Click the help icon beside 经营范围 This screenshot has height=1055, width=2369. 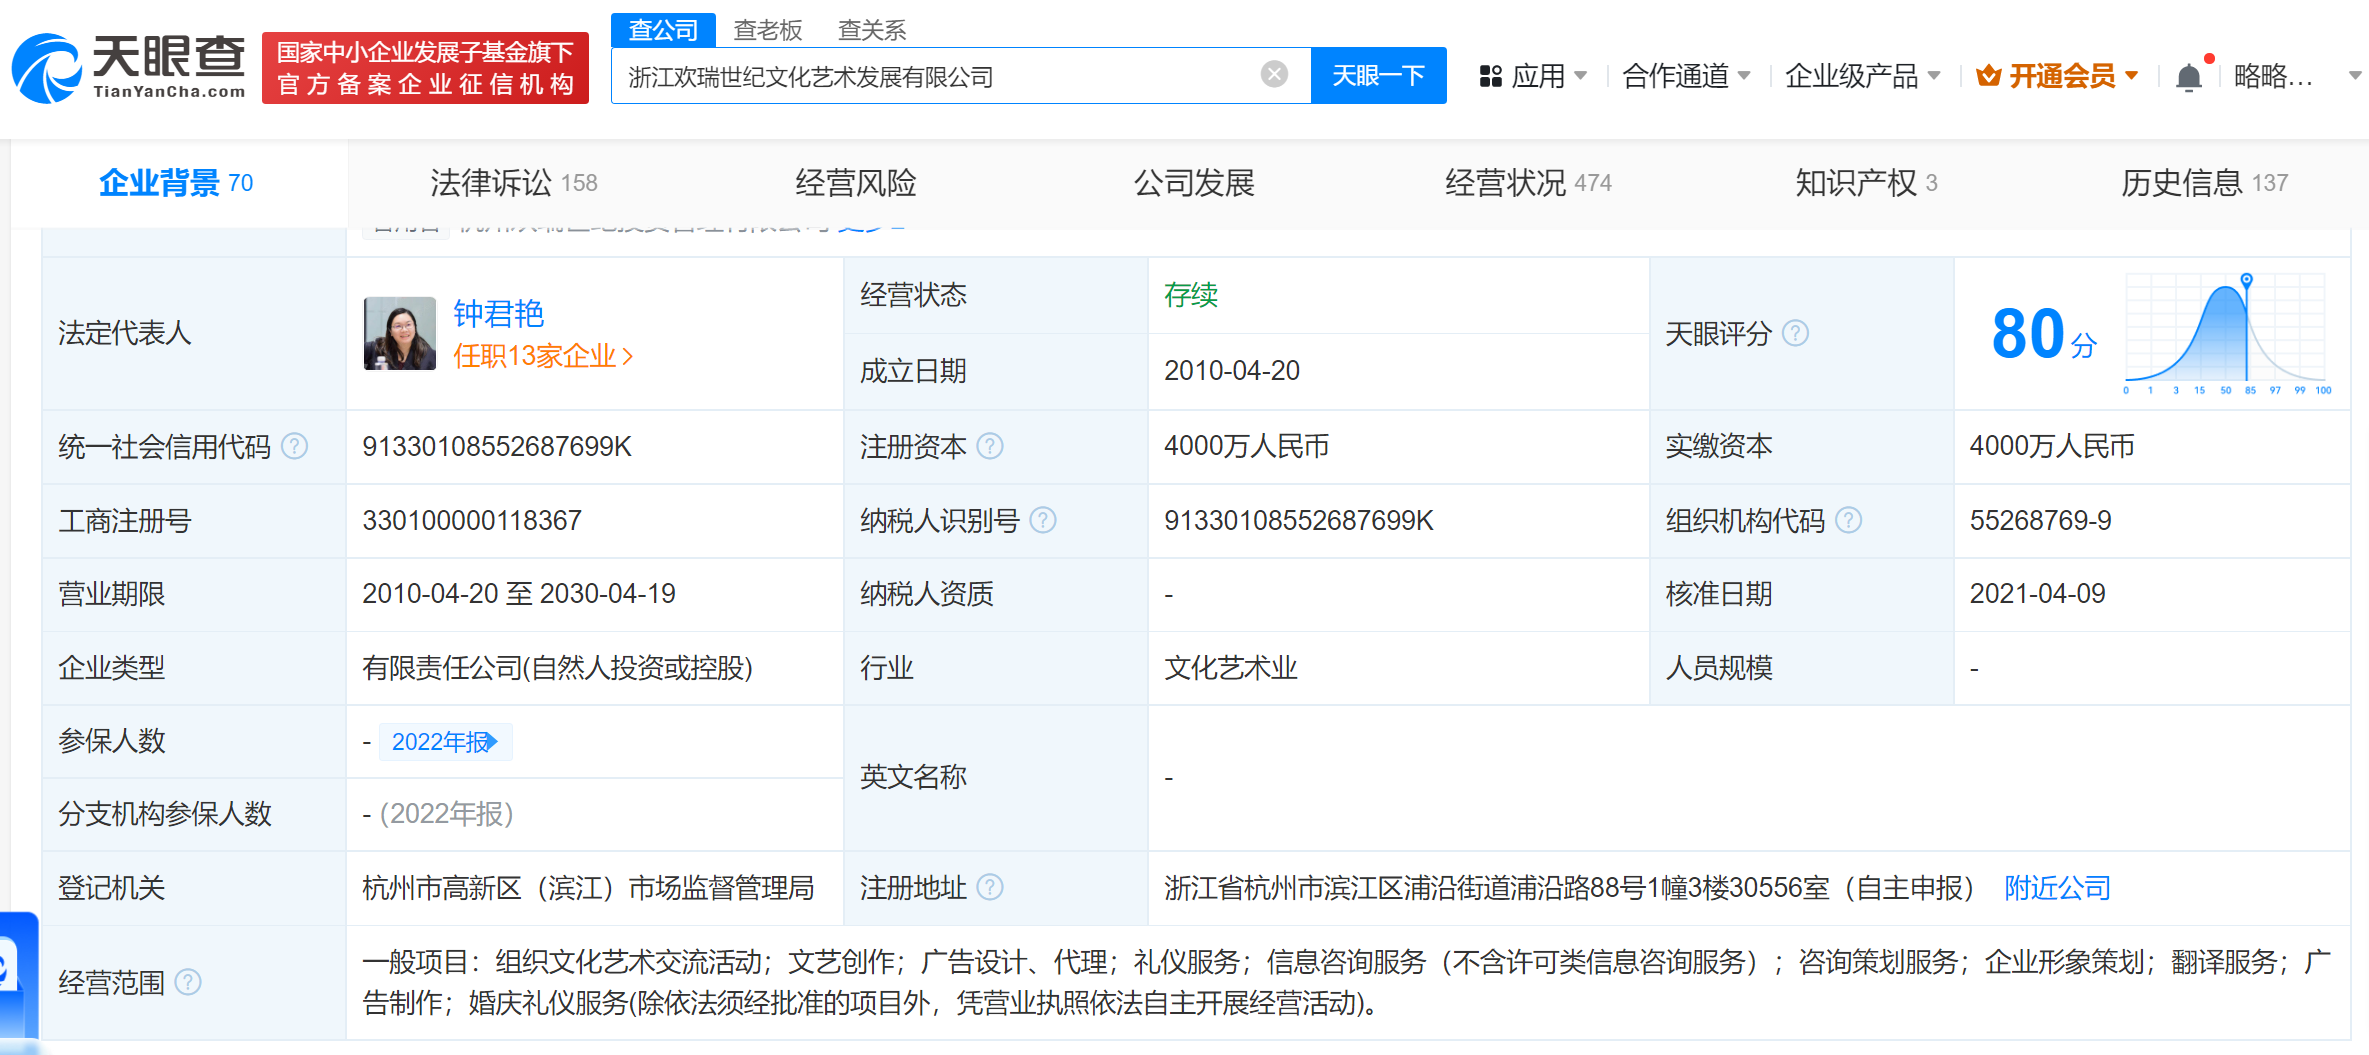[x=188, y=983]
